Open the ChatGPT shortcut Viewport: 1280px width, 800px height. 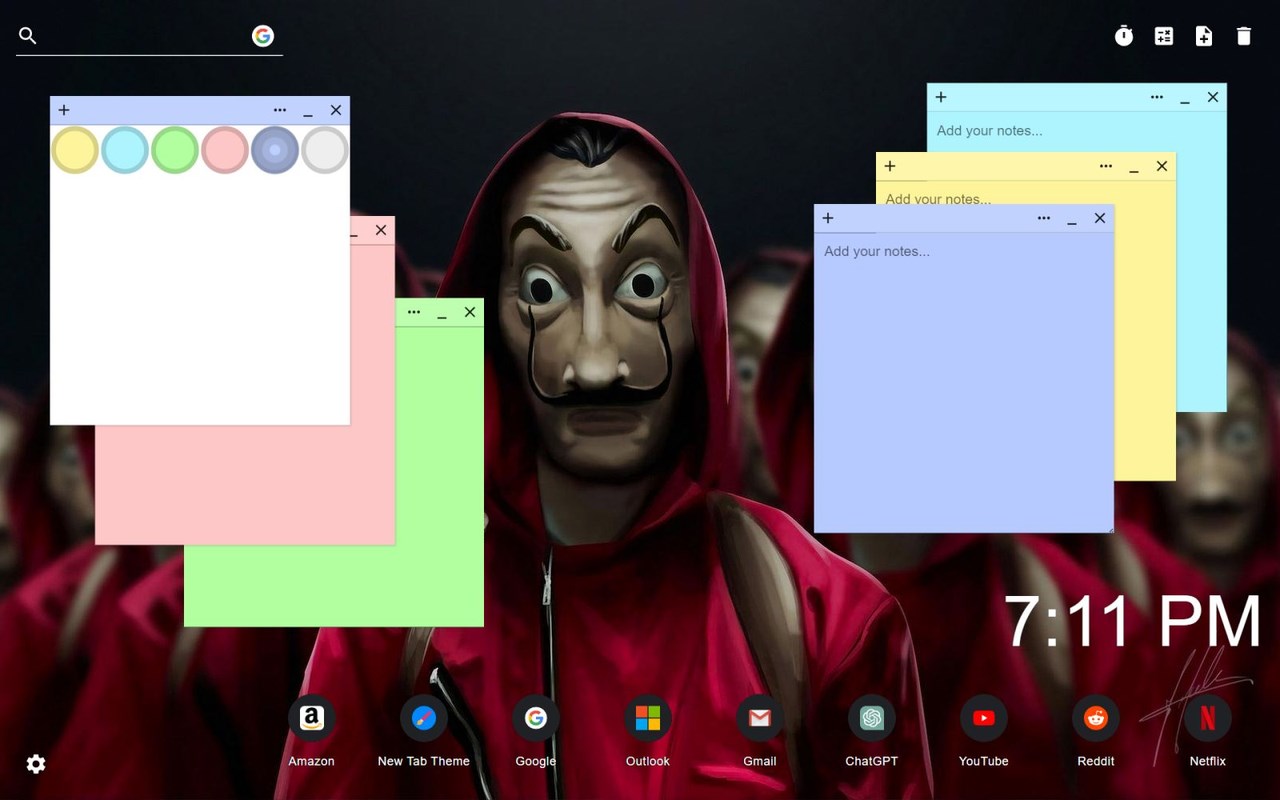pos(871,719)
